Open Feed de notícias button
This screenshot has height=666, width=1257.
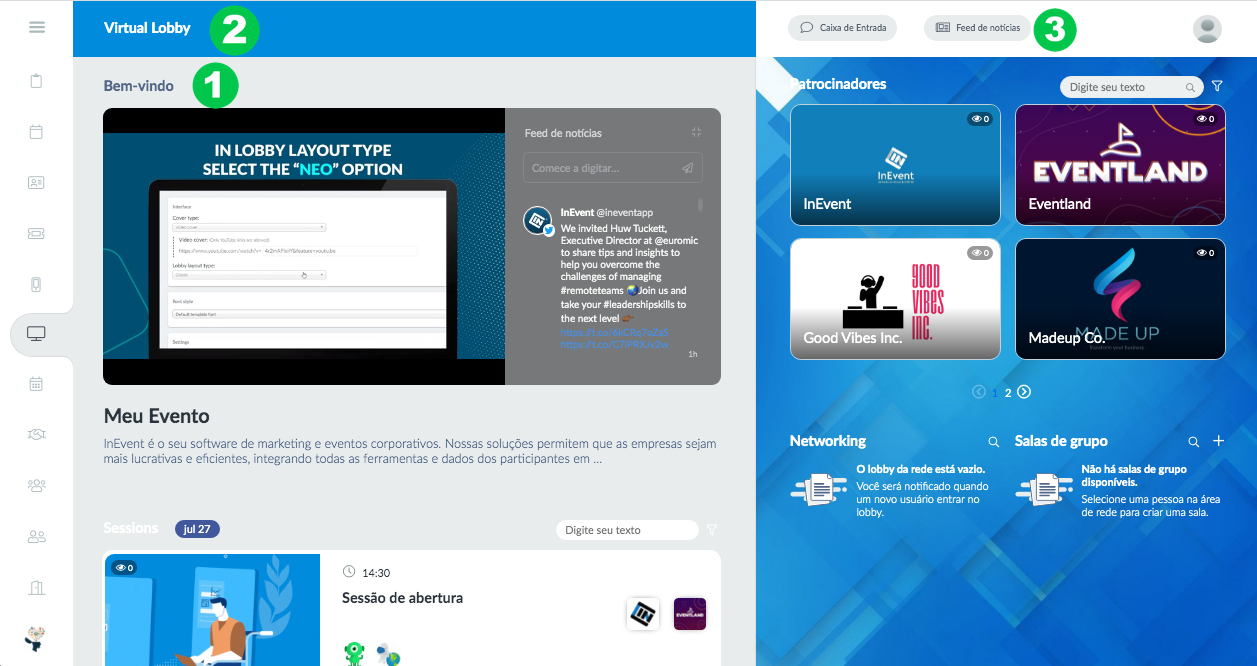coord(977,28)
